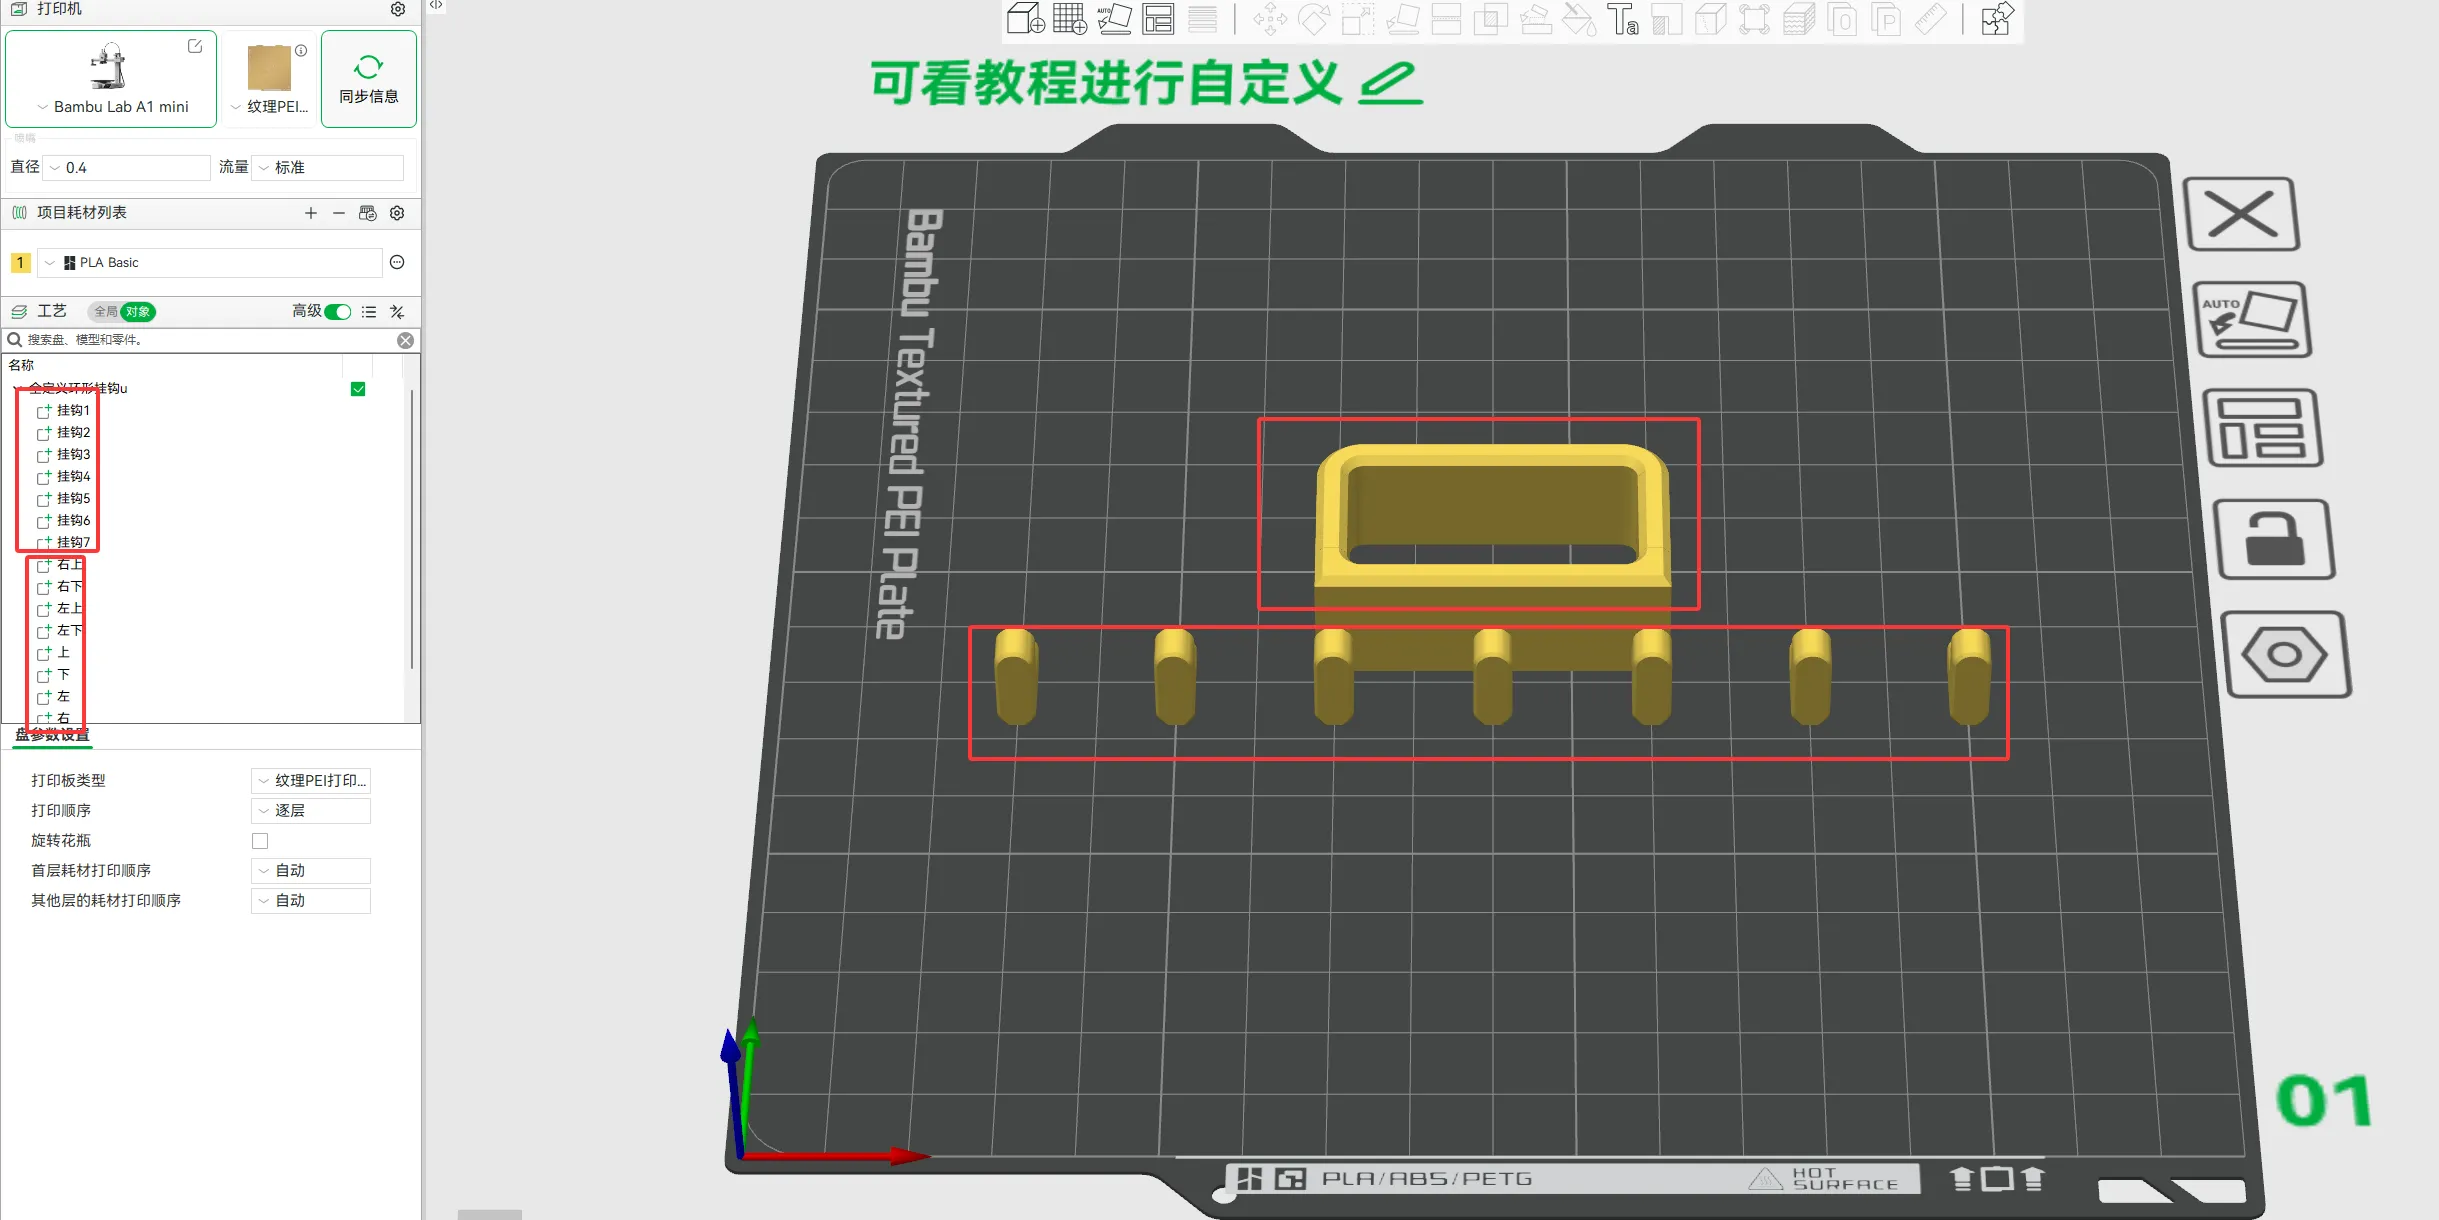The image size is (2439, 1220).
Task: Uncheck the green object printable checkbox
Action: 358,389
